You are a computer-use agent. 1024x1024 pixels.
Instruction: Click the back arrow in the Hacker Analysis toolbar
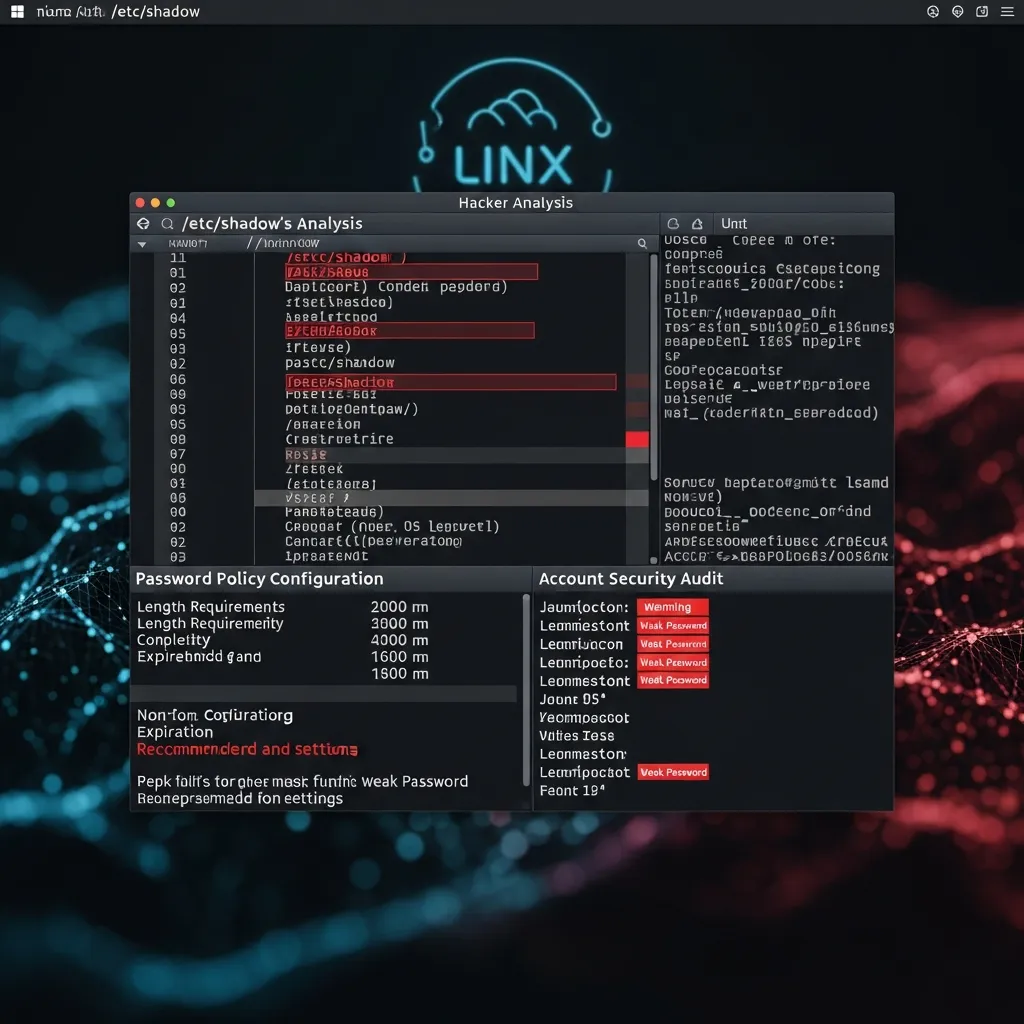click(143, 223)
